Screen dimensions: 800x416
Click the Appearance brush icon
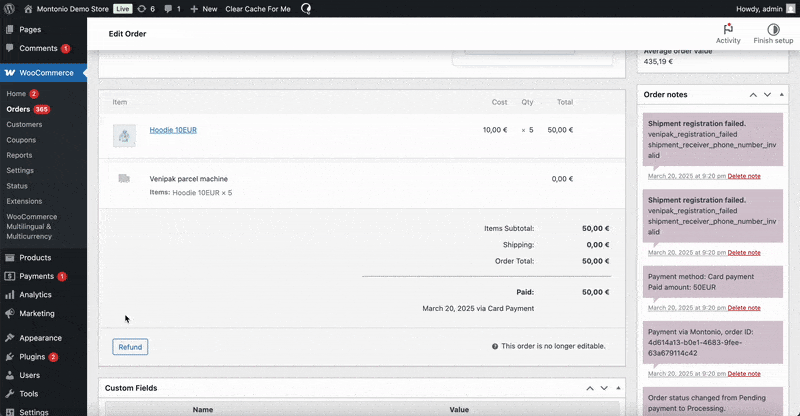tap(9, 338)
